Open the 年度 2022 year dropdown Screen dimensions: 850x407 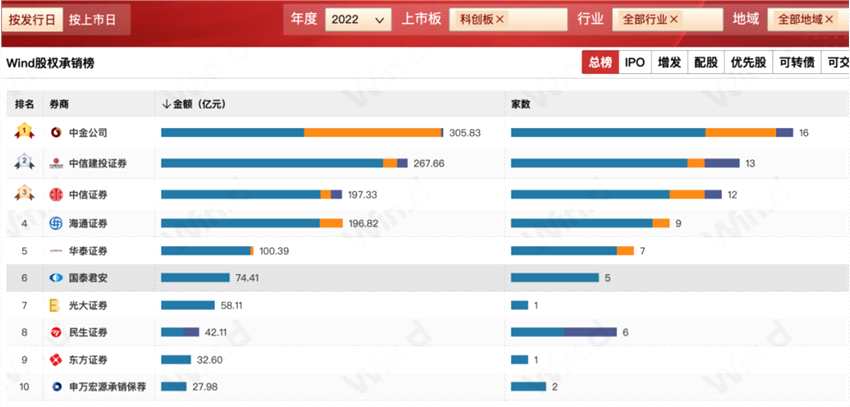[x=358, y=20]
